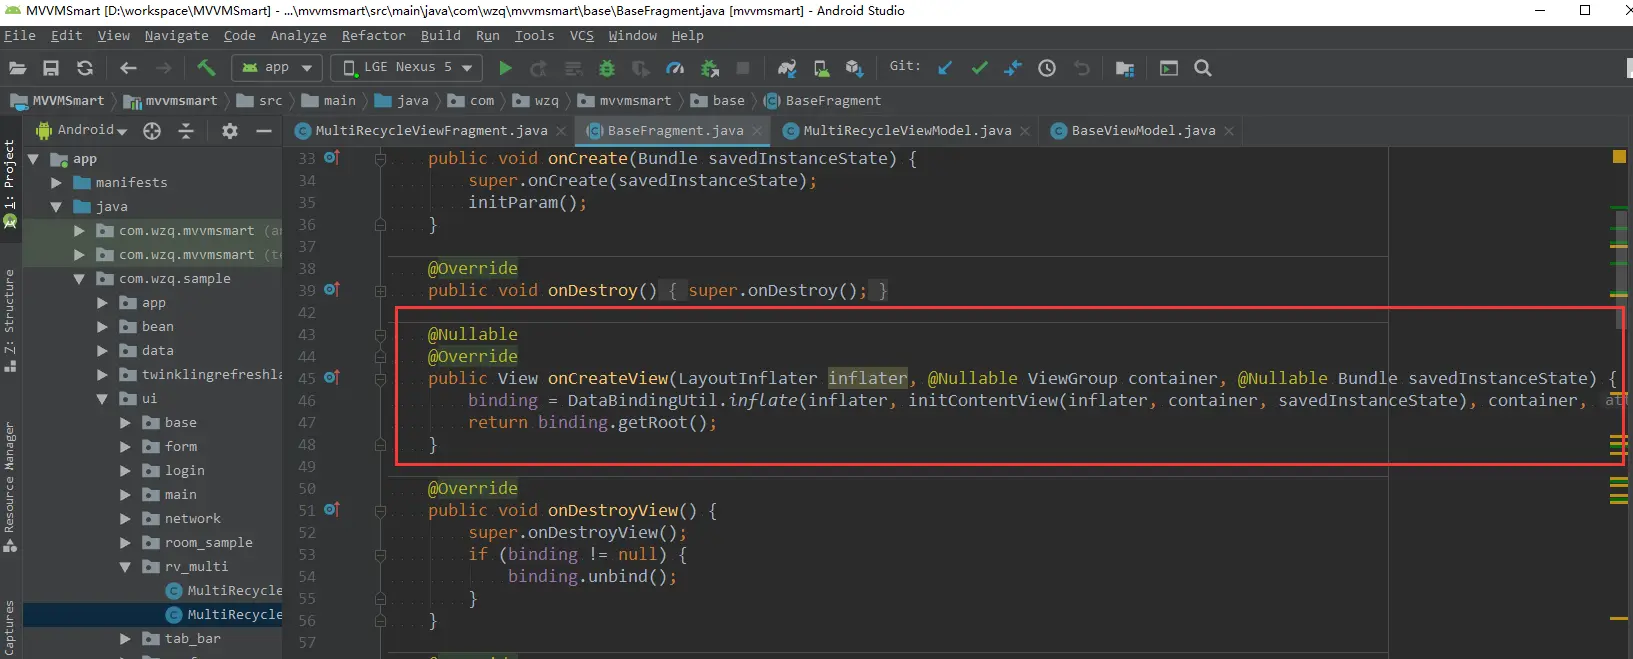Image resolution: width=1633 pixels, height=659 pixels.
Task: Switch to MultiRecycleViewModel.java tab
Action: click(907, 131)
